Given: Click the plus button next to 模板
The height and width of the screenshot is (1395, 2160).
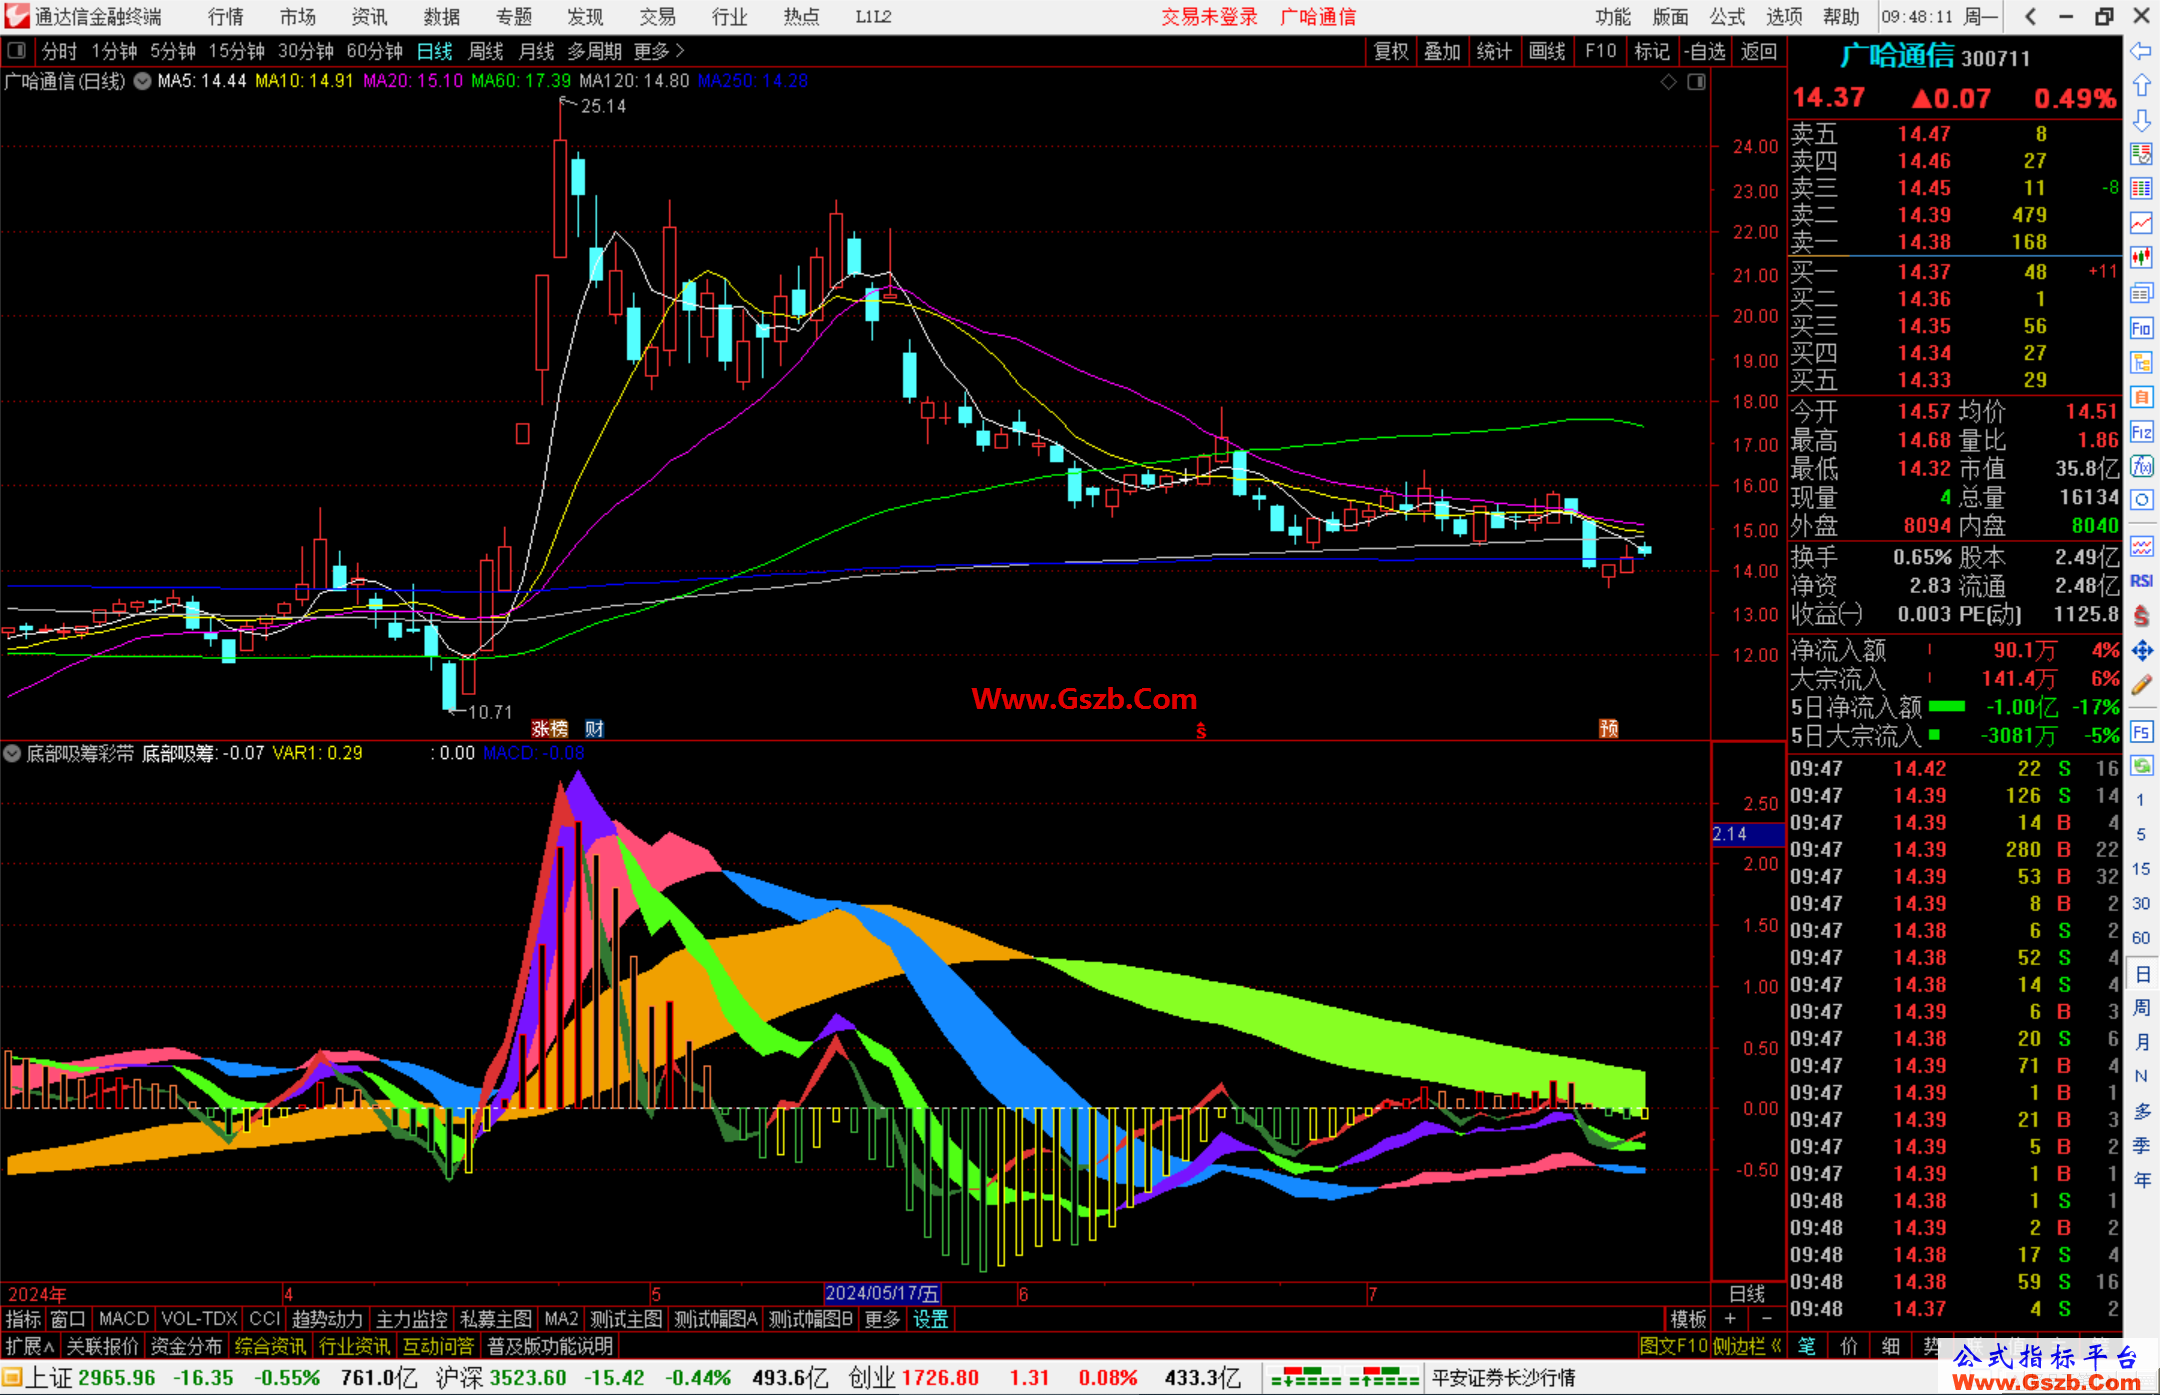Looking at the screenshot, I should coord(1731,1319).
